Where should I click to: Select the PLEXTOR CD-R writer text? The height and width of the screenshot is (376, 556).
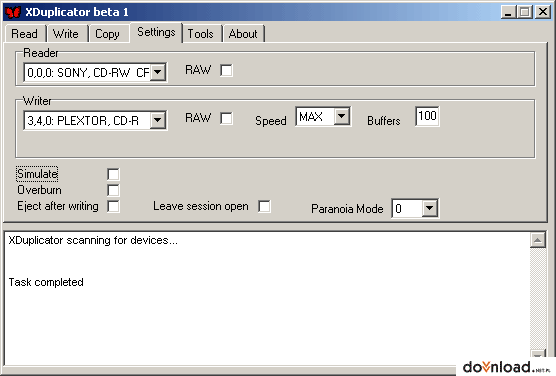(x=83, y=121)
